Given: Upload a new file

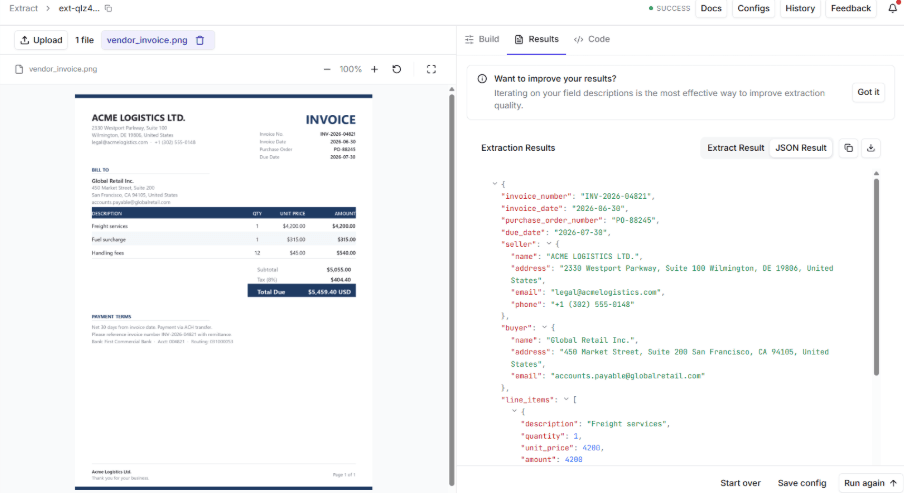Looking at the screenshot, I should [41, 40].
